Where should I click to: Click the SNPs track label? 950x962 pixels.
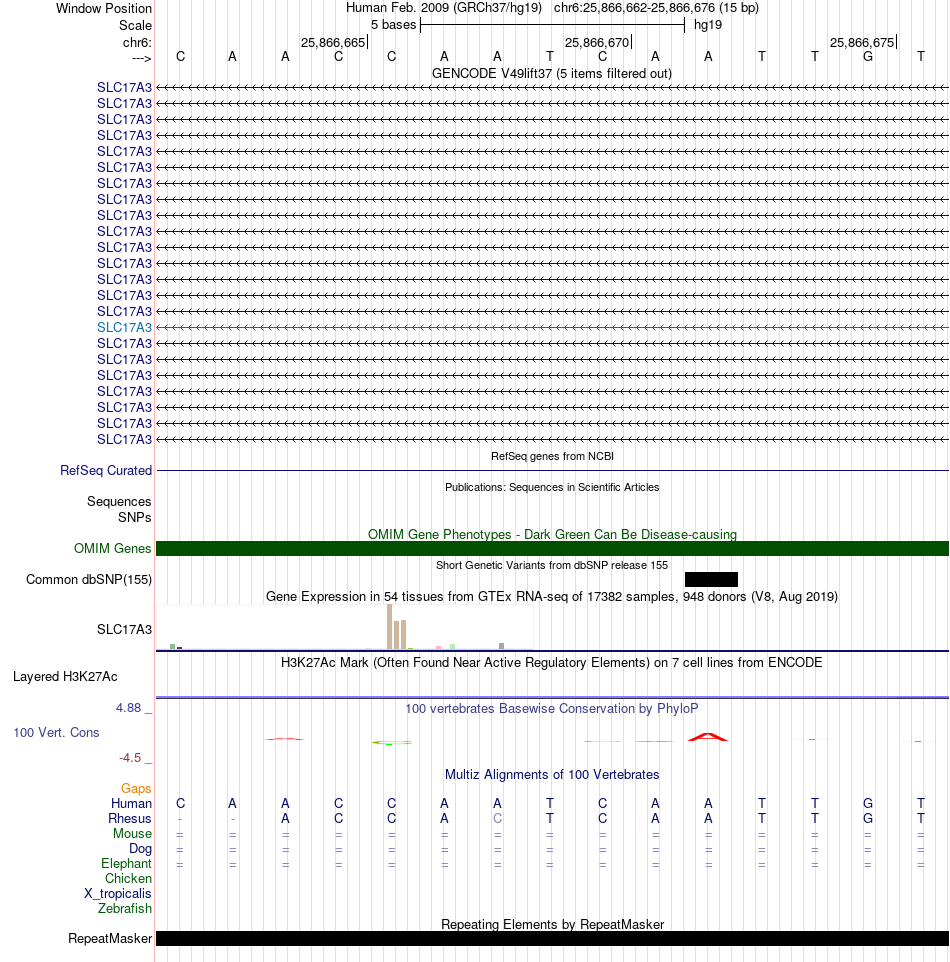pos(134,518)
